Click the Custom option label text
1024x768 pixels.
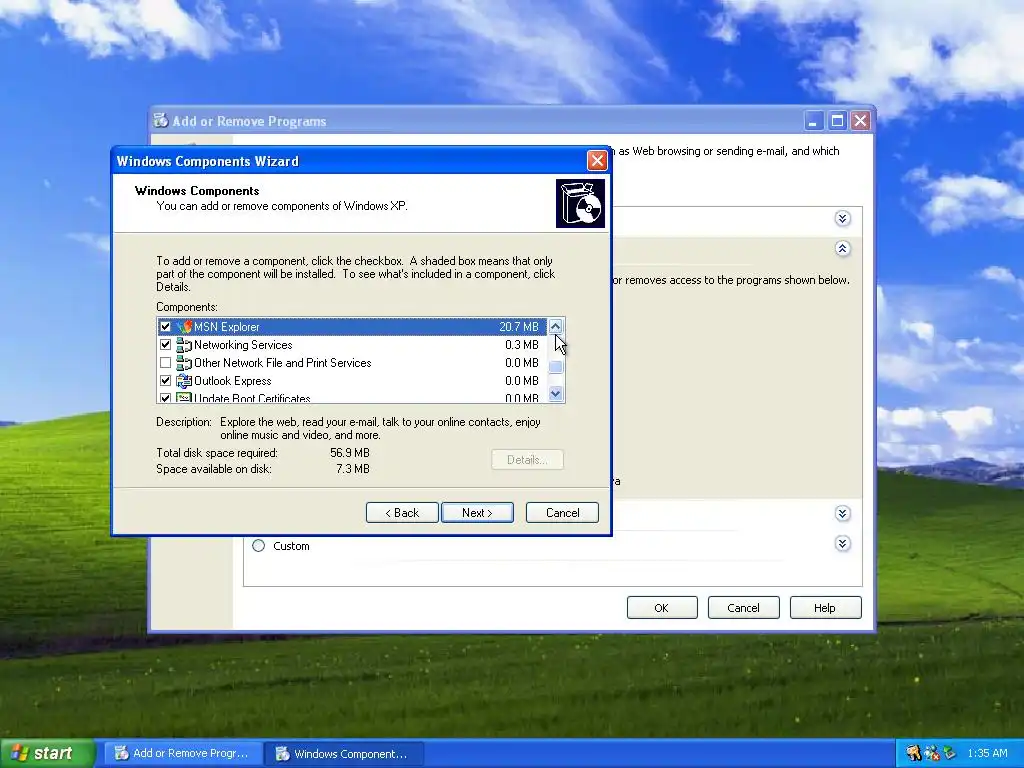tap(291, 546)
